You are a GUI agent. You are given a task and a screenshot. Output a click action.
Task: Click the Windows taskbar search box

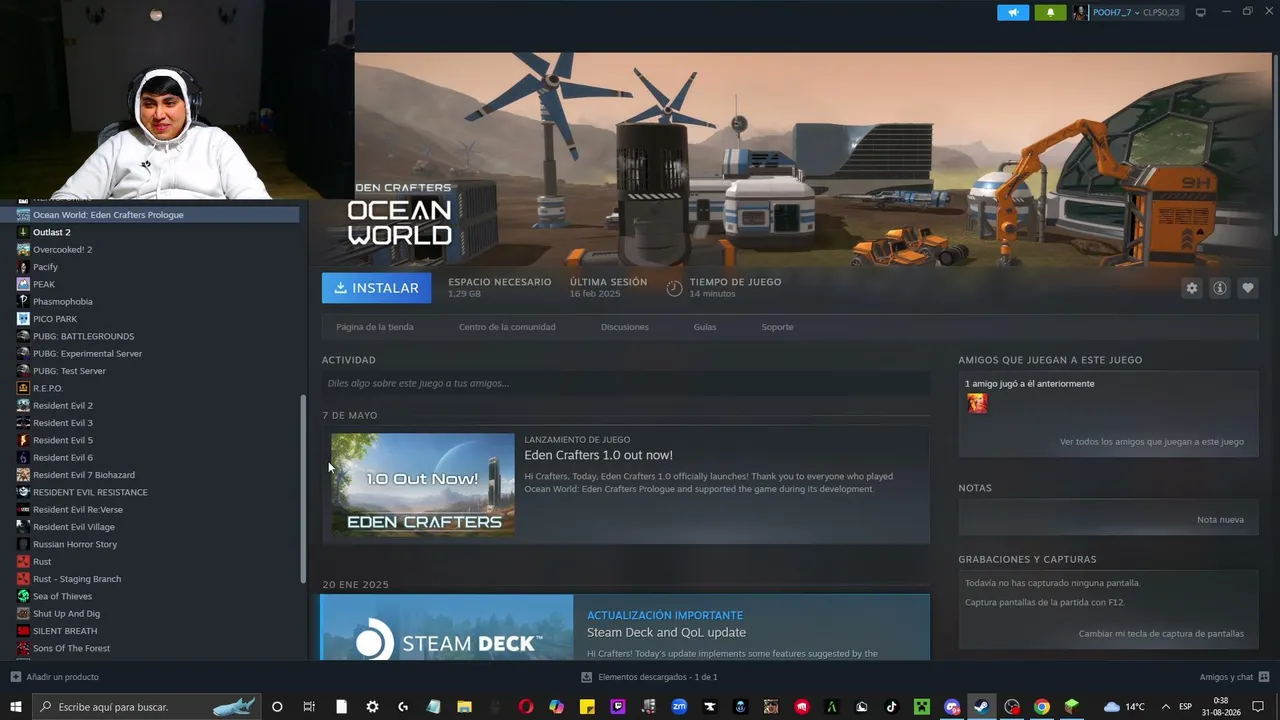click(x=147, y=707)
